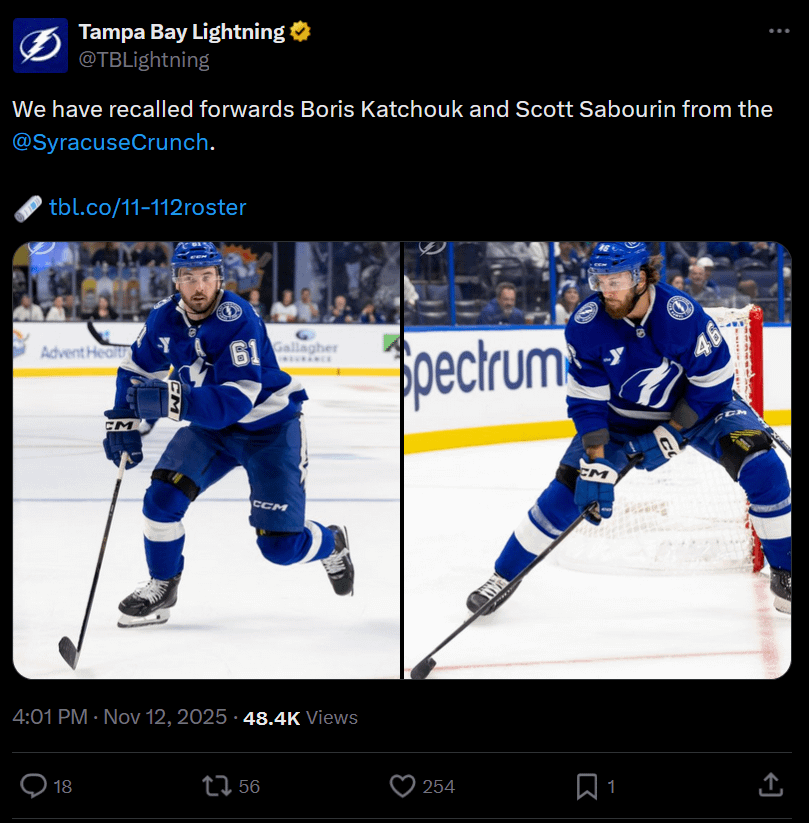Click the 1 bookmark count

click(611, 788)
